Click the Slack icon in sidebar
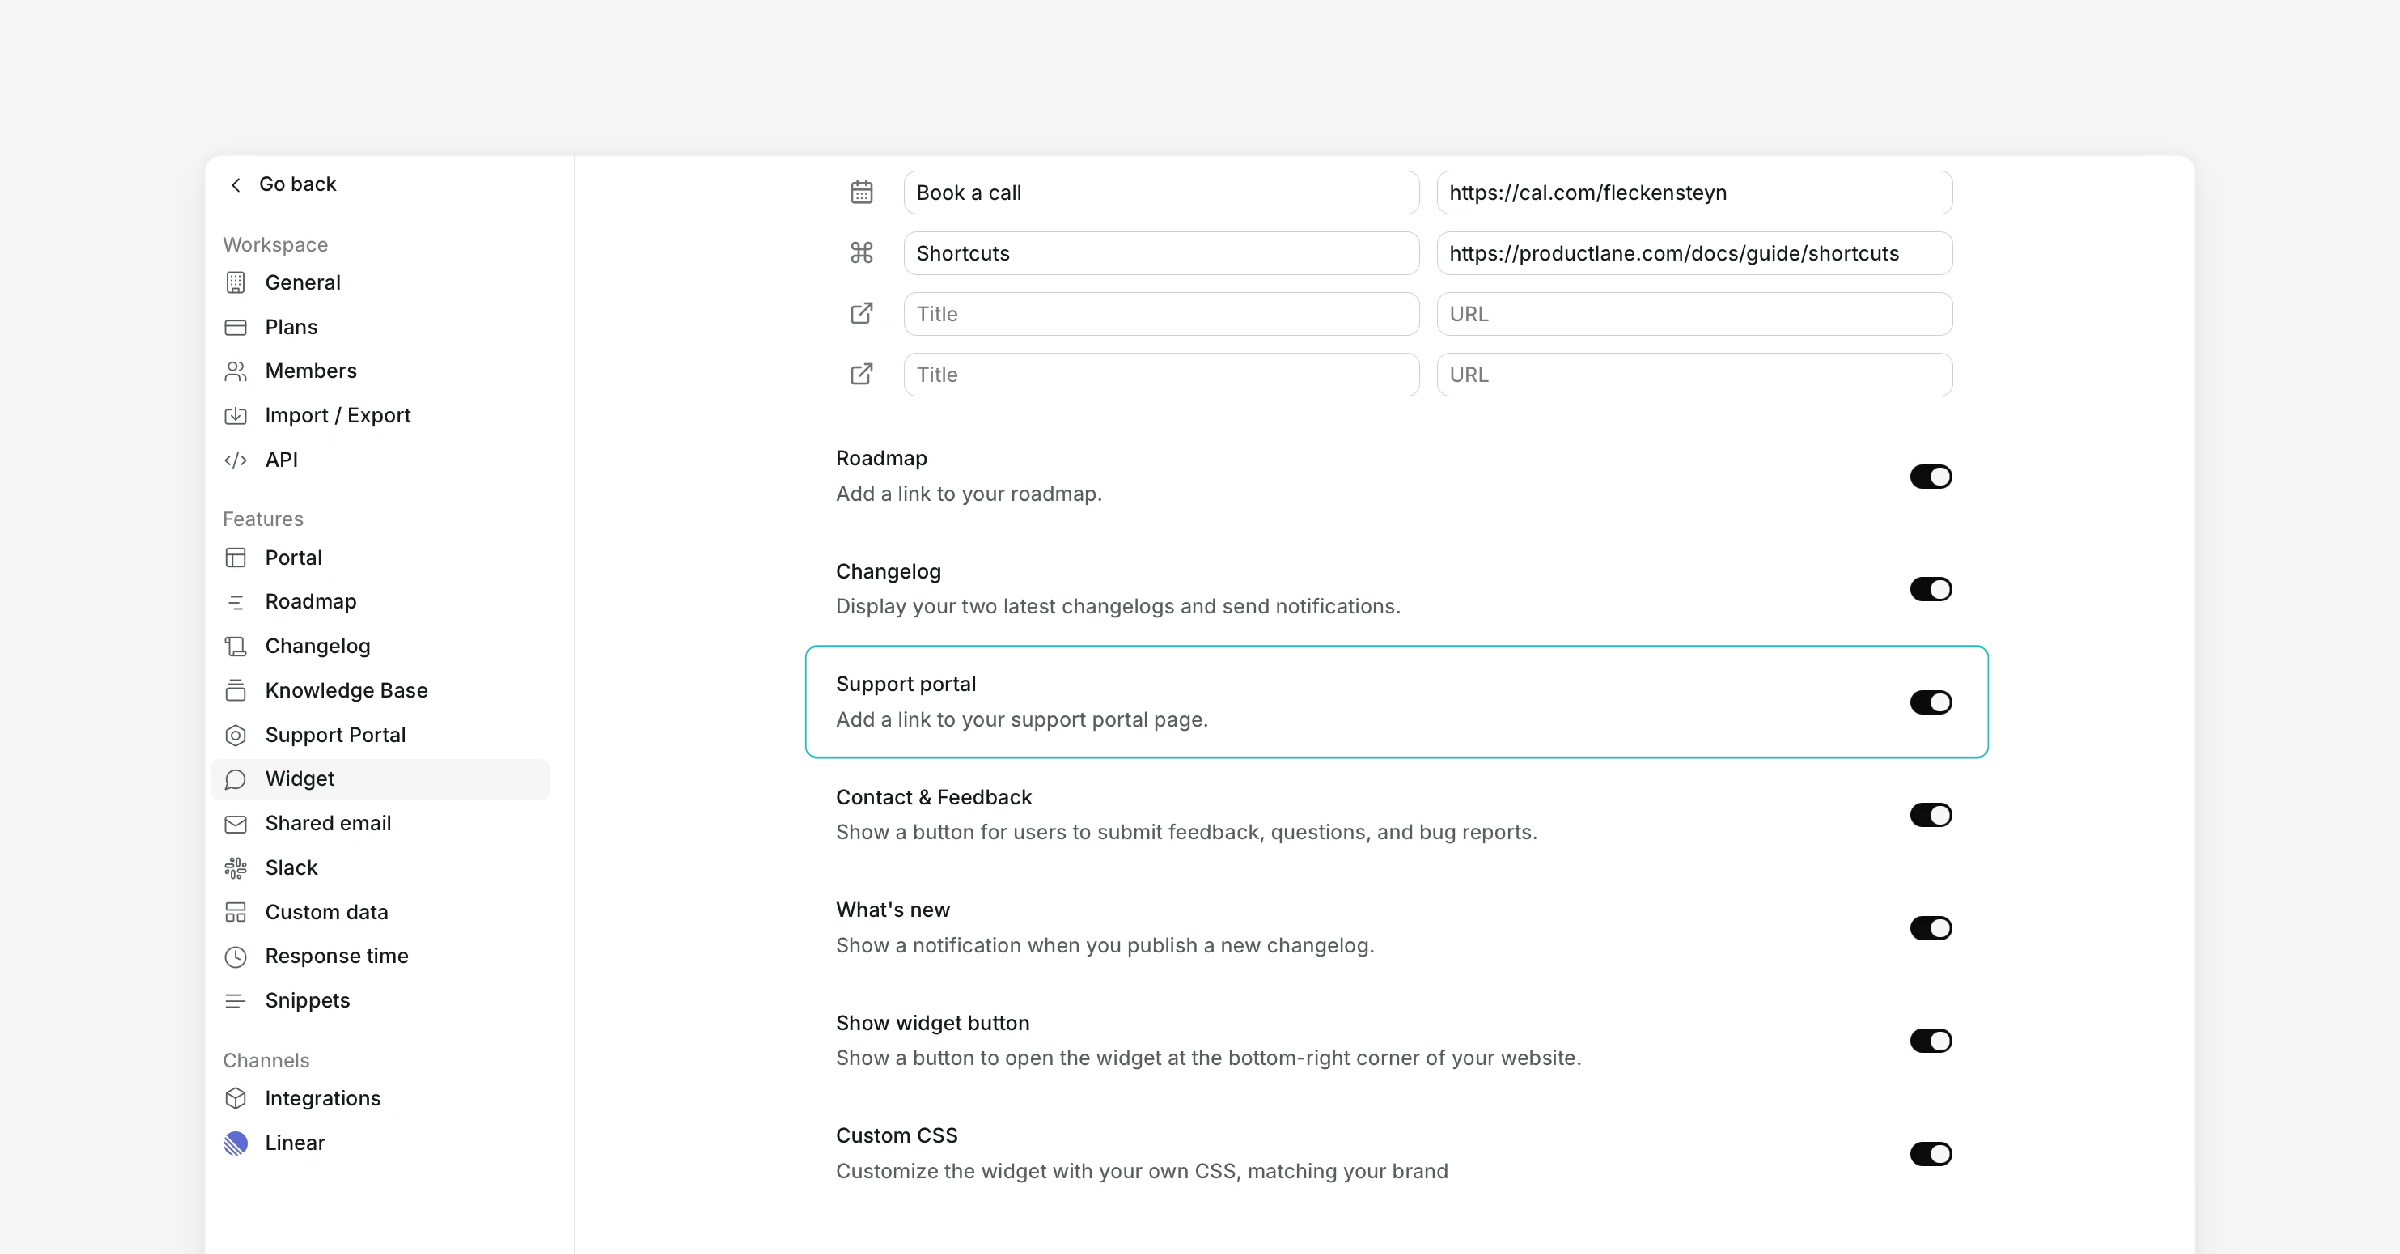This screenshot has height=1254, width=2400. point(236,868)
